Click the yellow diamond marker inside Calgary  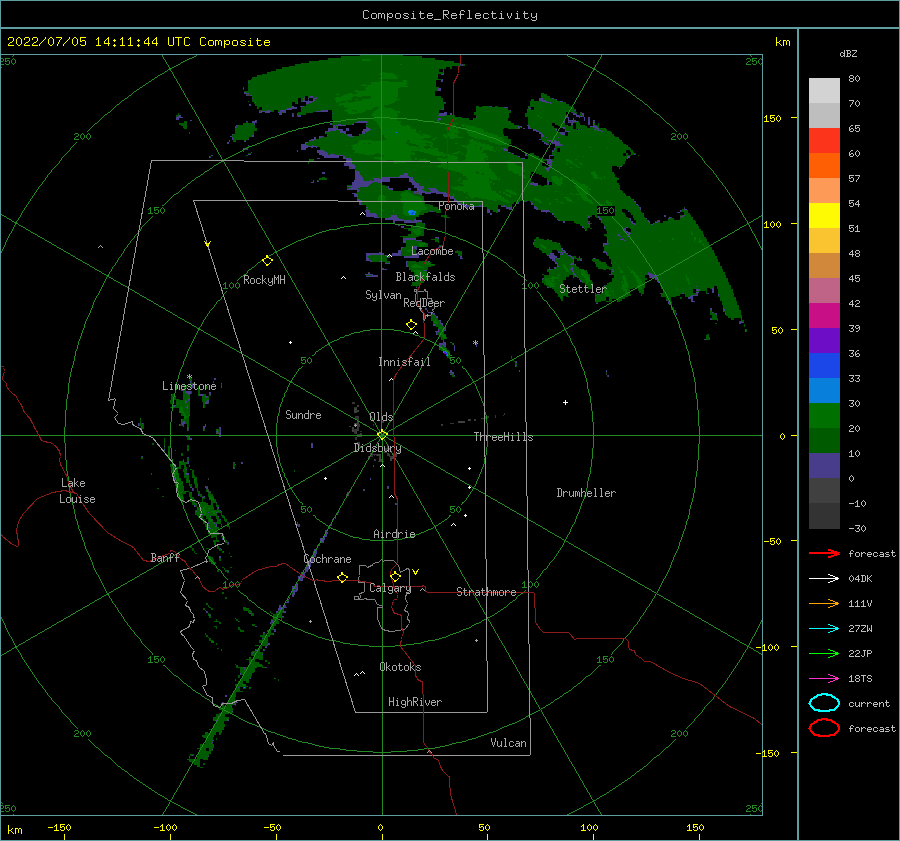(395, 576)
